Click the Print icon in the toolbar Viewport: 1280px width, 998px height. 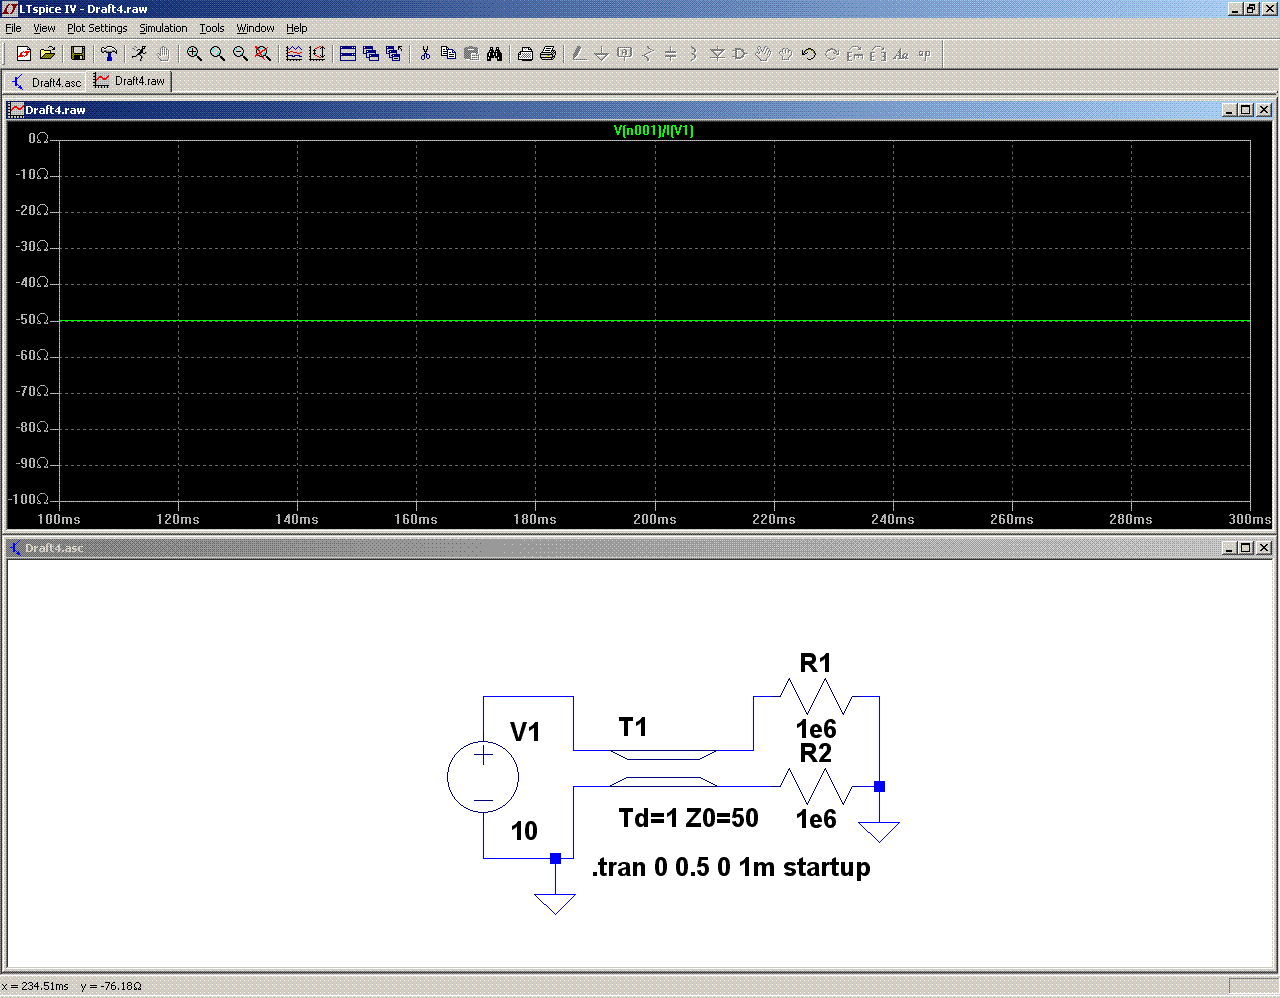(x=548, y=54)
